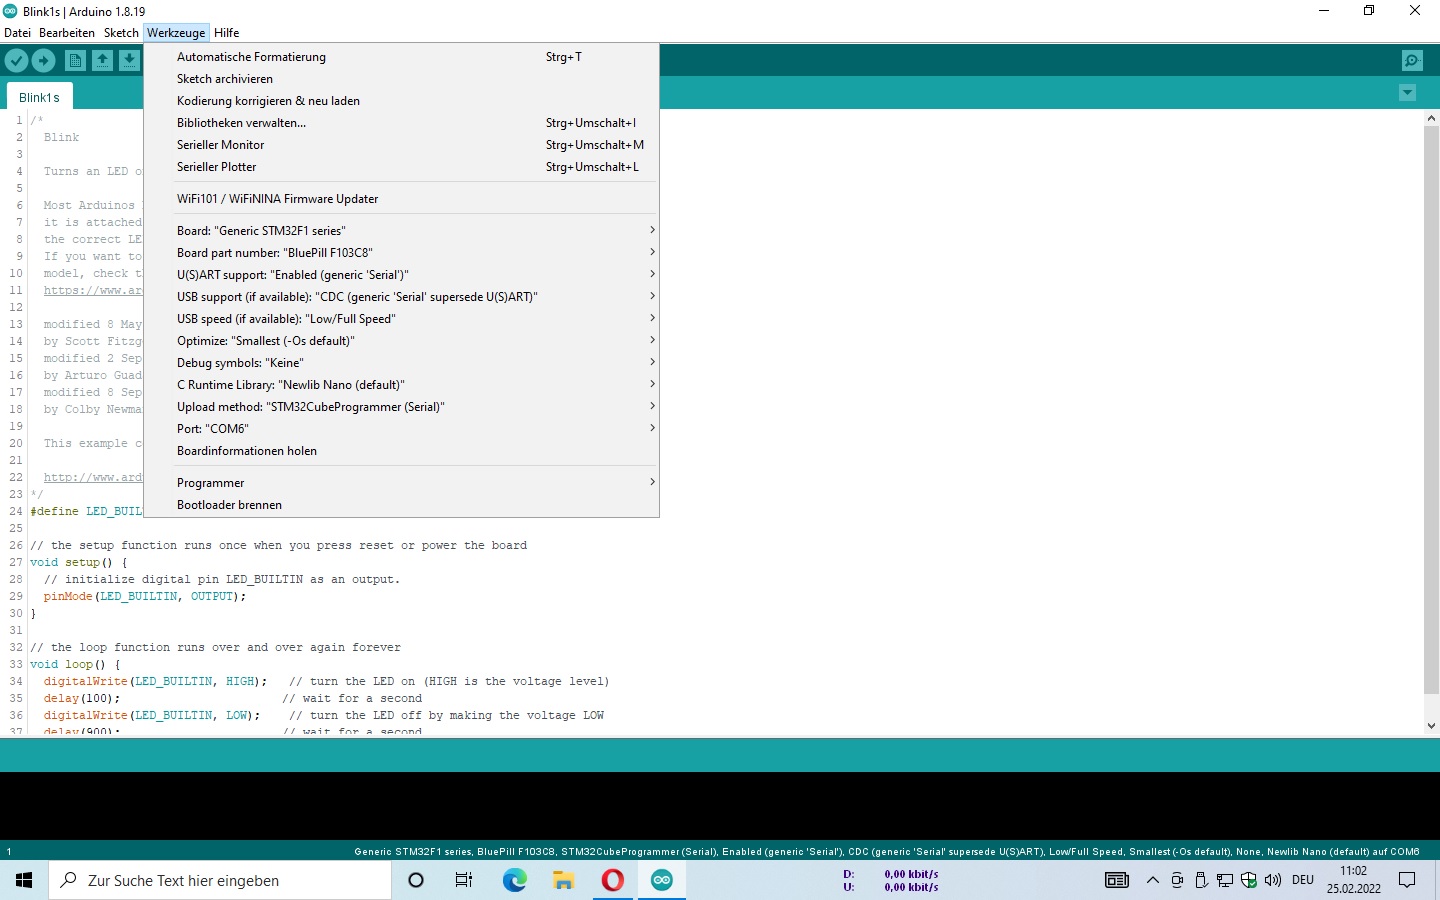Click the code line "delay(100);"
Viewport: 1440px width, 900px height.
click(x=82, y=698)
